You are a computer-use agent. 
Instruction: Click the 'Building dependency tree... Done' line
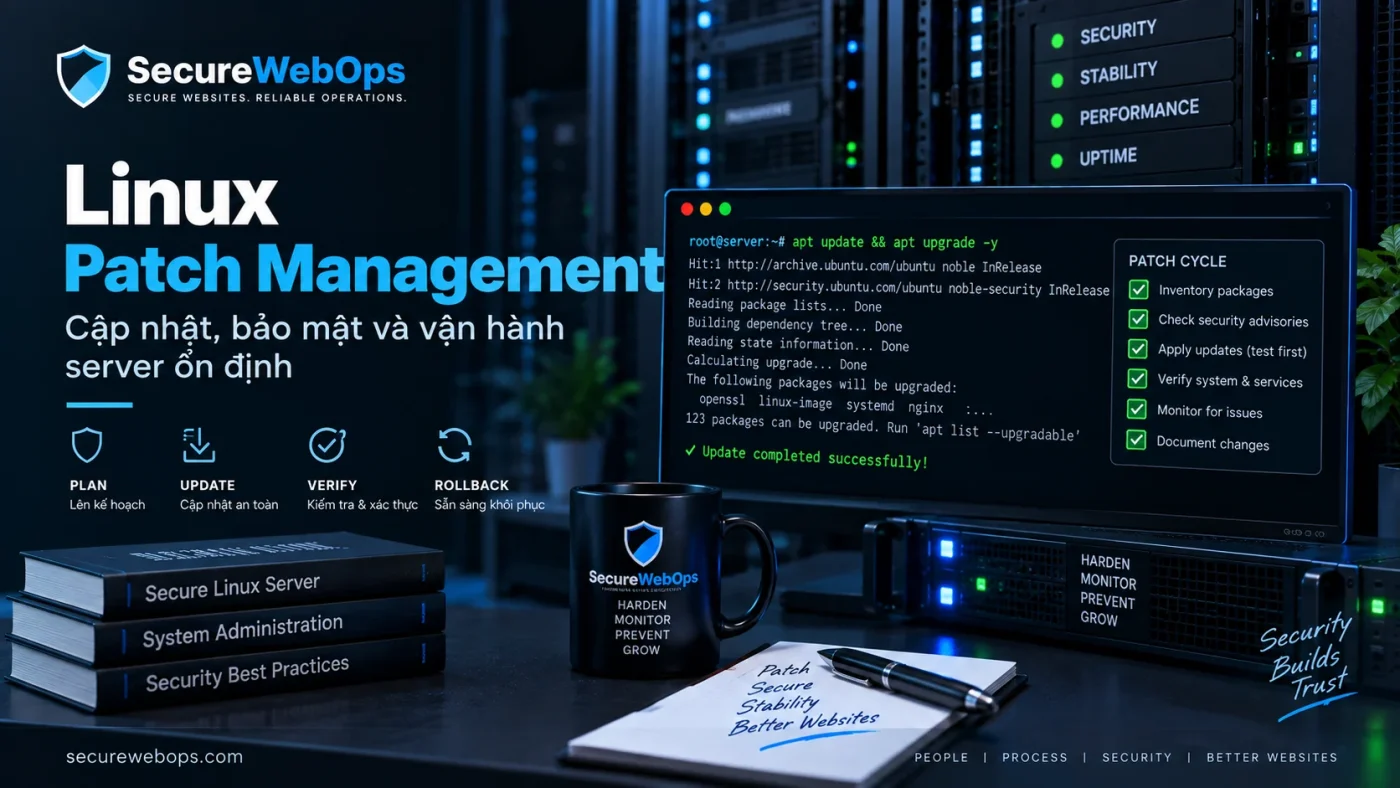tap(795, 325)
